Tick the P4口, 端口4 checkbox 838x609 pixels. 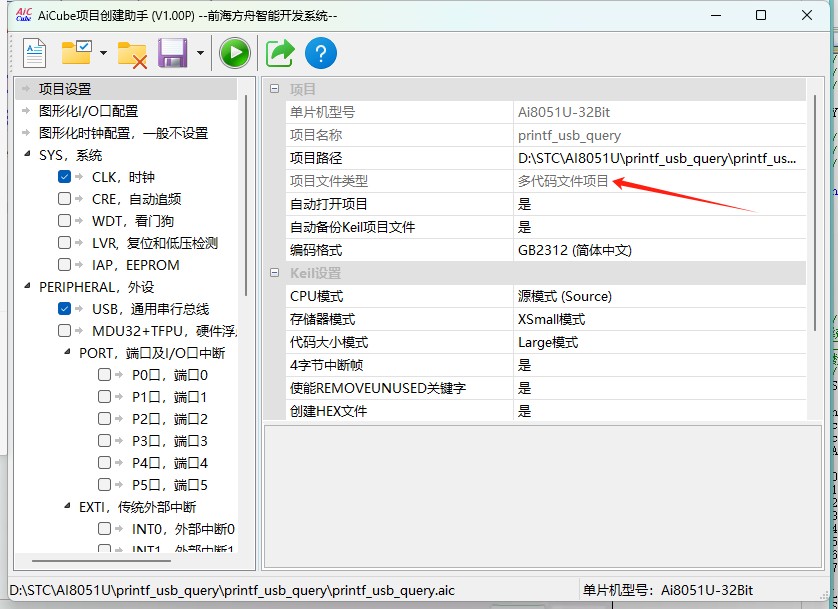pyautogui.click(x=104, y=462)
